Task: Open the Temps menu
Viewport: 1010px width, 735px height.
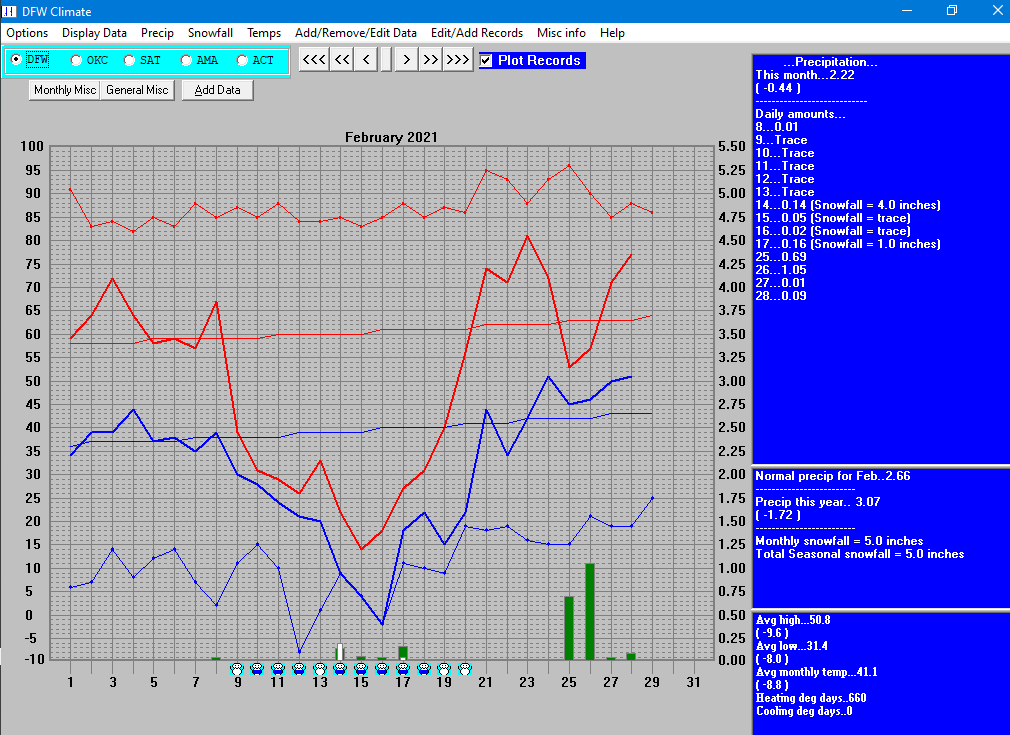Action: [x=264, y=33]
